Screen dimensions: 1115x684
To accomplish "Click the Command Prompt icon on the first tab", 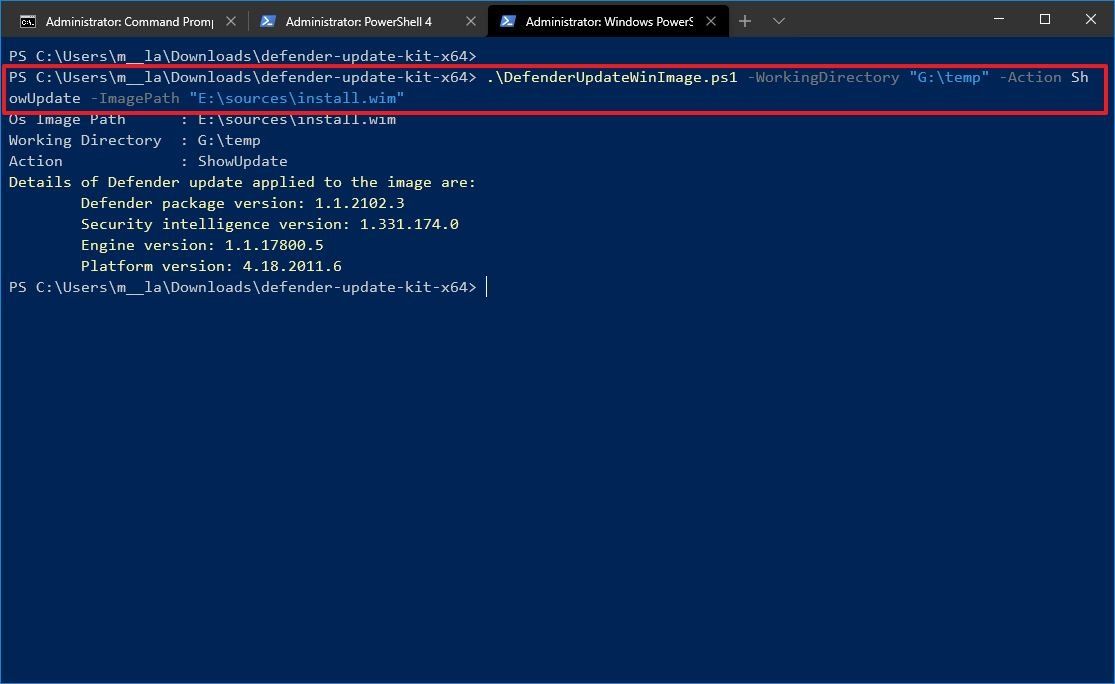I will 26,19.
